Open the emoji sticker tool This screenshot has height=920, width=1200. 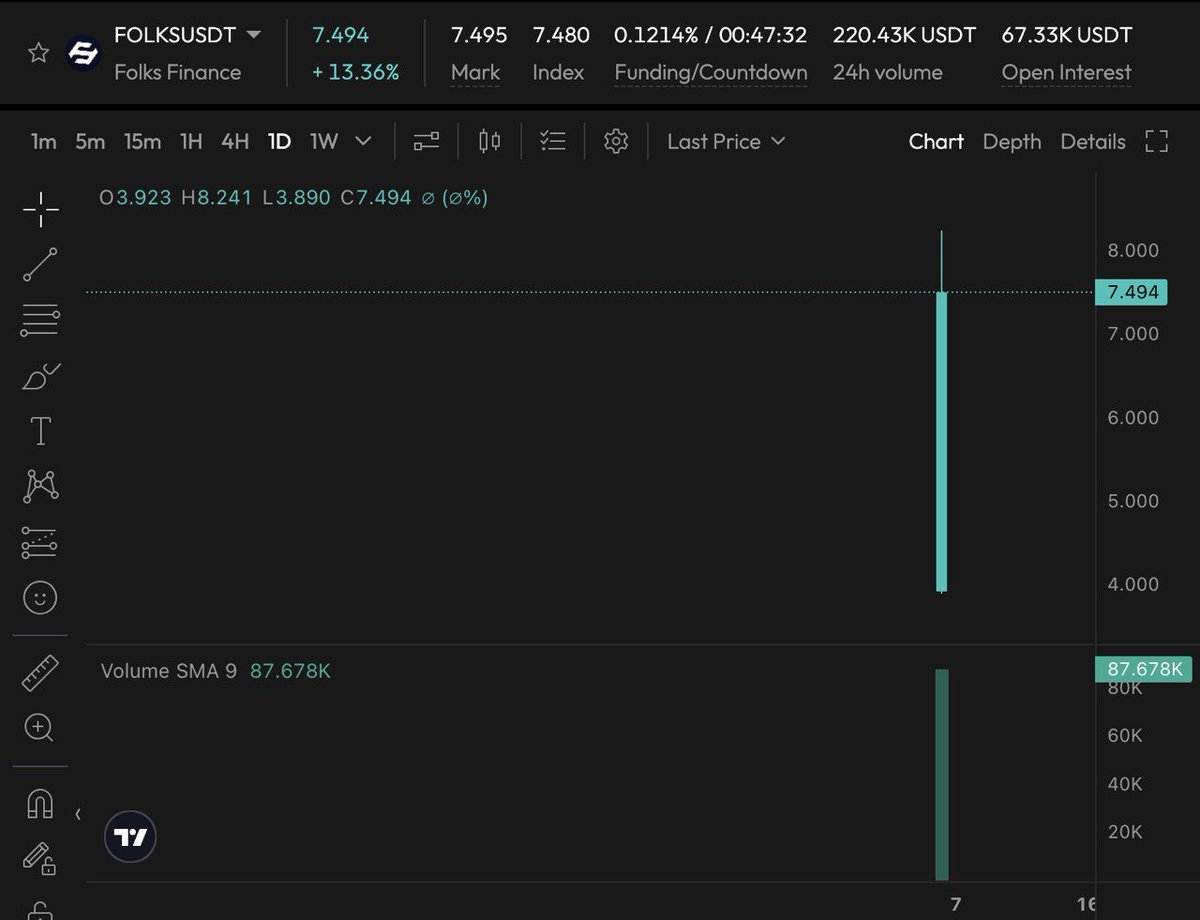[x=40, y=598]
